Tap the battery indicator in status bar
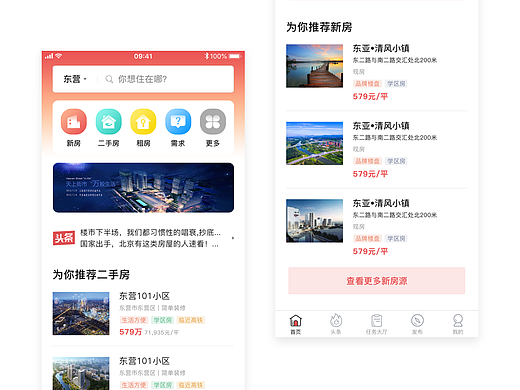The image size is (520, 390). pos(234,56)
